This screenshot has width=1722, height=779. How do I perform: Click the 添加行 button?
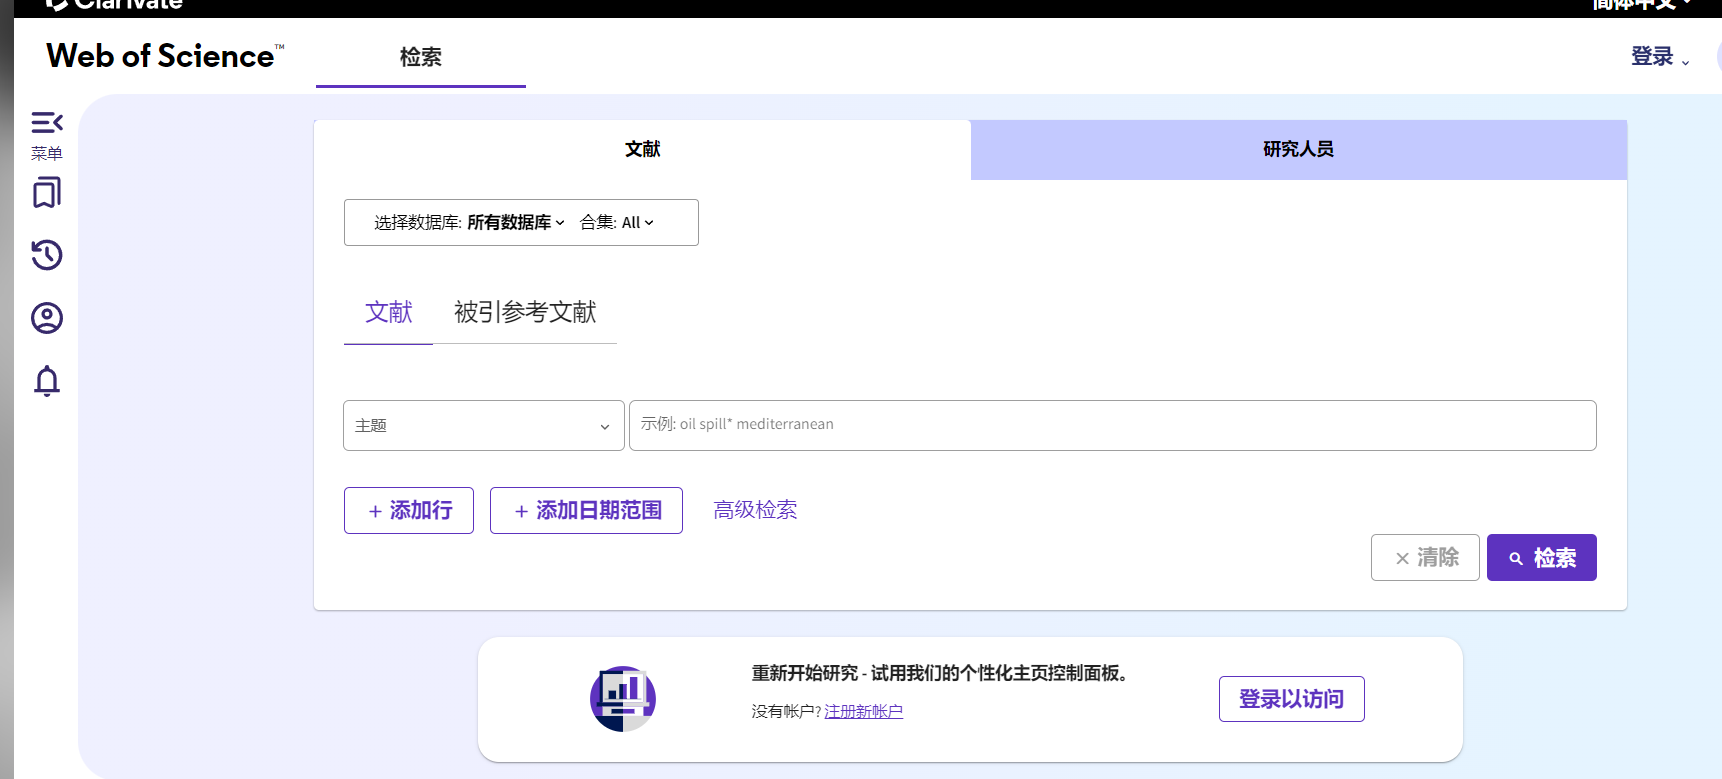click(x=409, y=511)
